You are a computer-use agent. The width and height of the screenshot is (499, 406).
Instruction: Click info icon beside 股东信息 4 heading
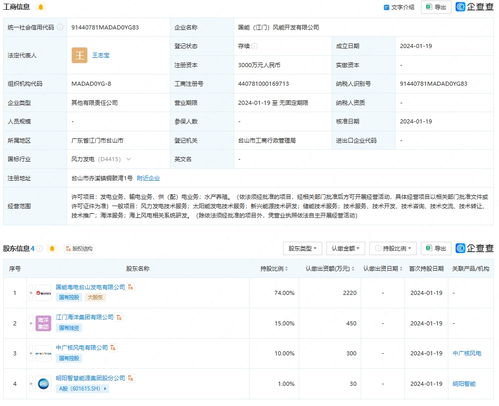coord(40,248)
